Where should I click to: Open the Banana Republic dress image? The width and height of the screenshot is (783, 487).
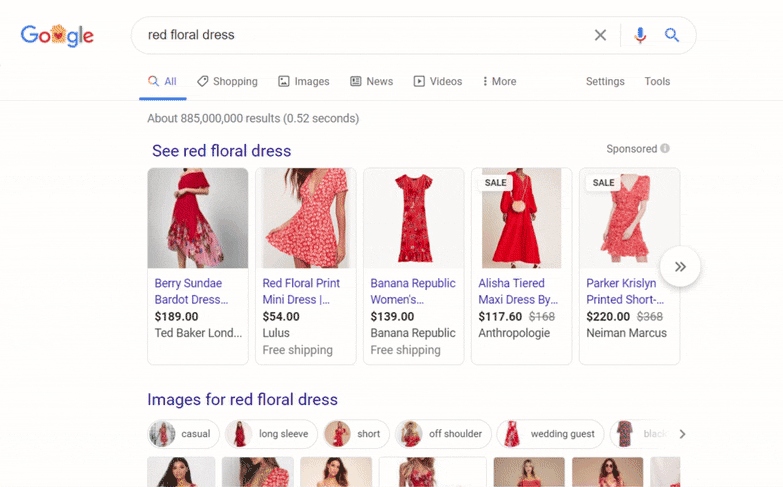click(x=413, y=218)
